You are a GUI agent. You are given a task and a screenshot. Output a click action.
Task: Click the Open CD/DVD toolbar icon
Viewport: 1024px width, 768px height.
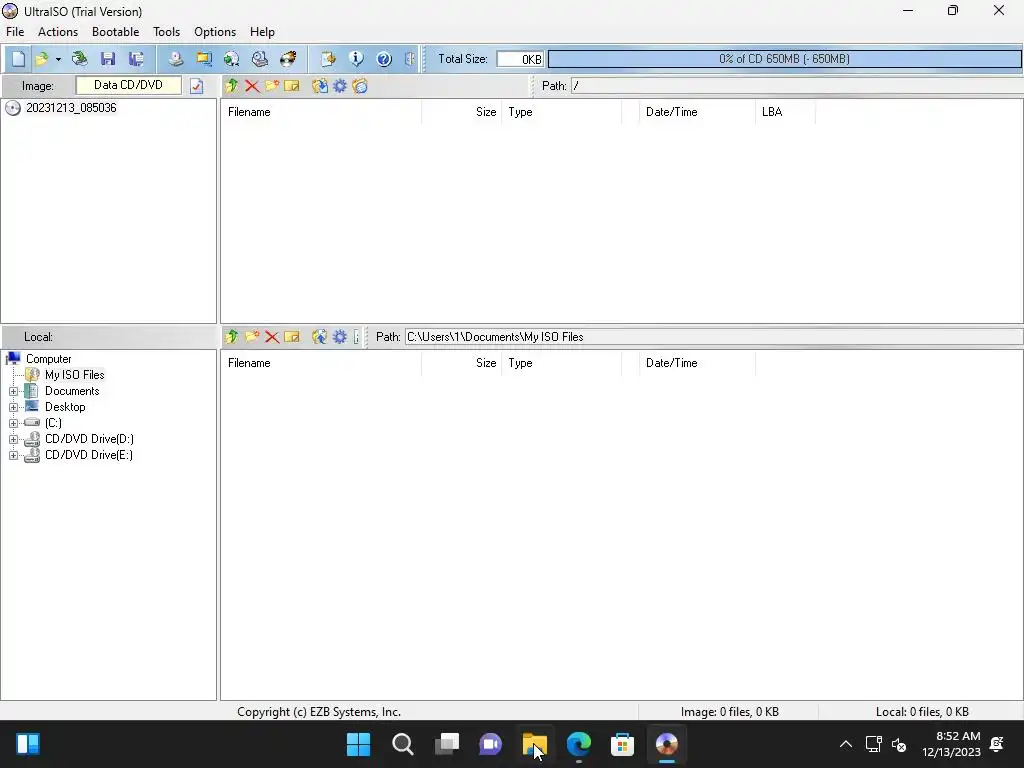pyautogui.click(x=80, y=59)
